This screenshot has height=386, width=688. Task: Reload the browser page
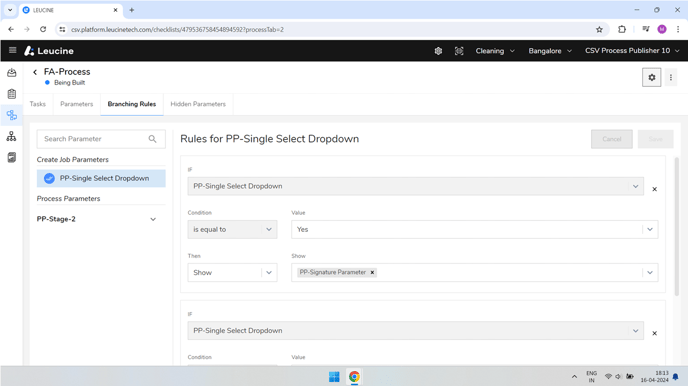click(43, 29)
